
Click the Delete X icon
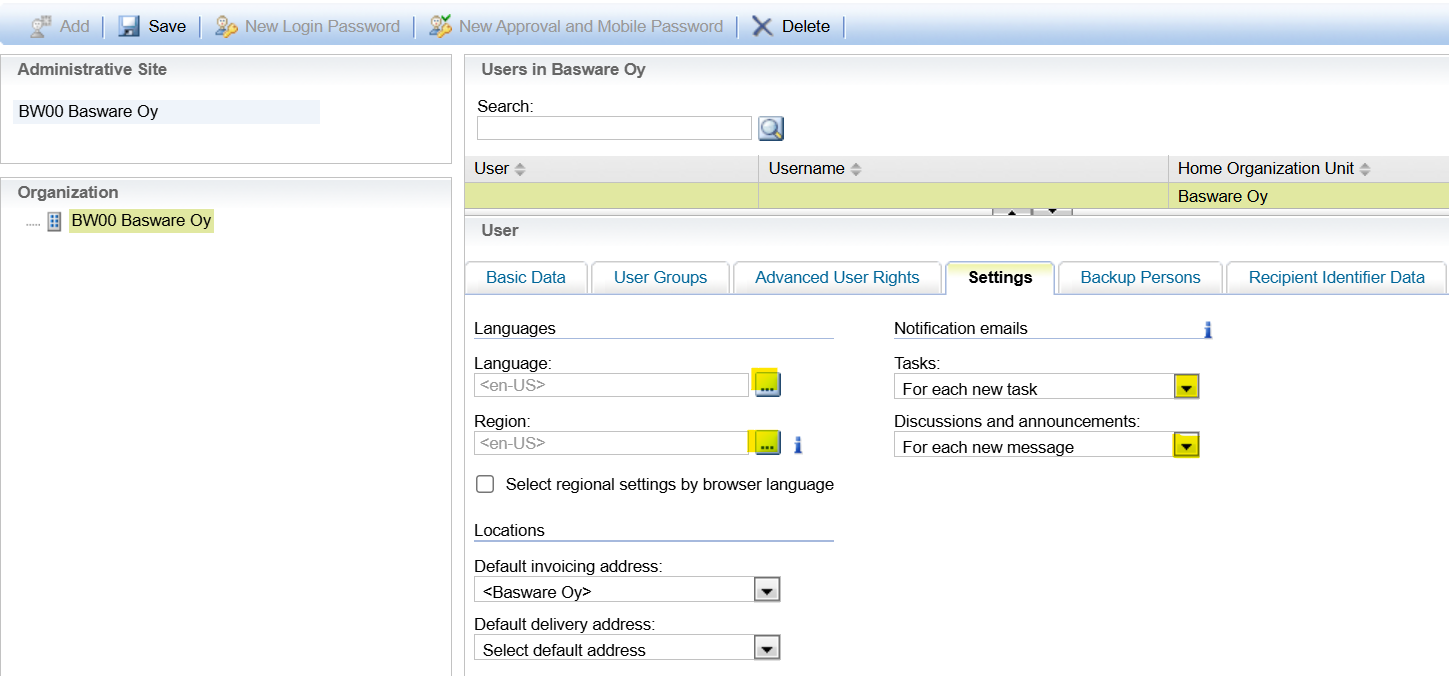pyautogui.click(x=762, y=26)
